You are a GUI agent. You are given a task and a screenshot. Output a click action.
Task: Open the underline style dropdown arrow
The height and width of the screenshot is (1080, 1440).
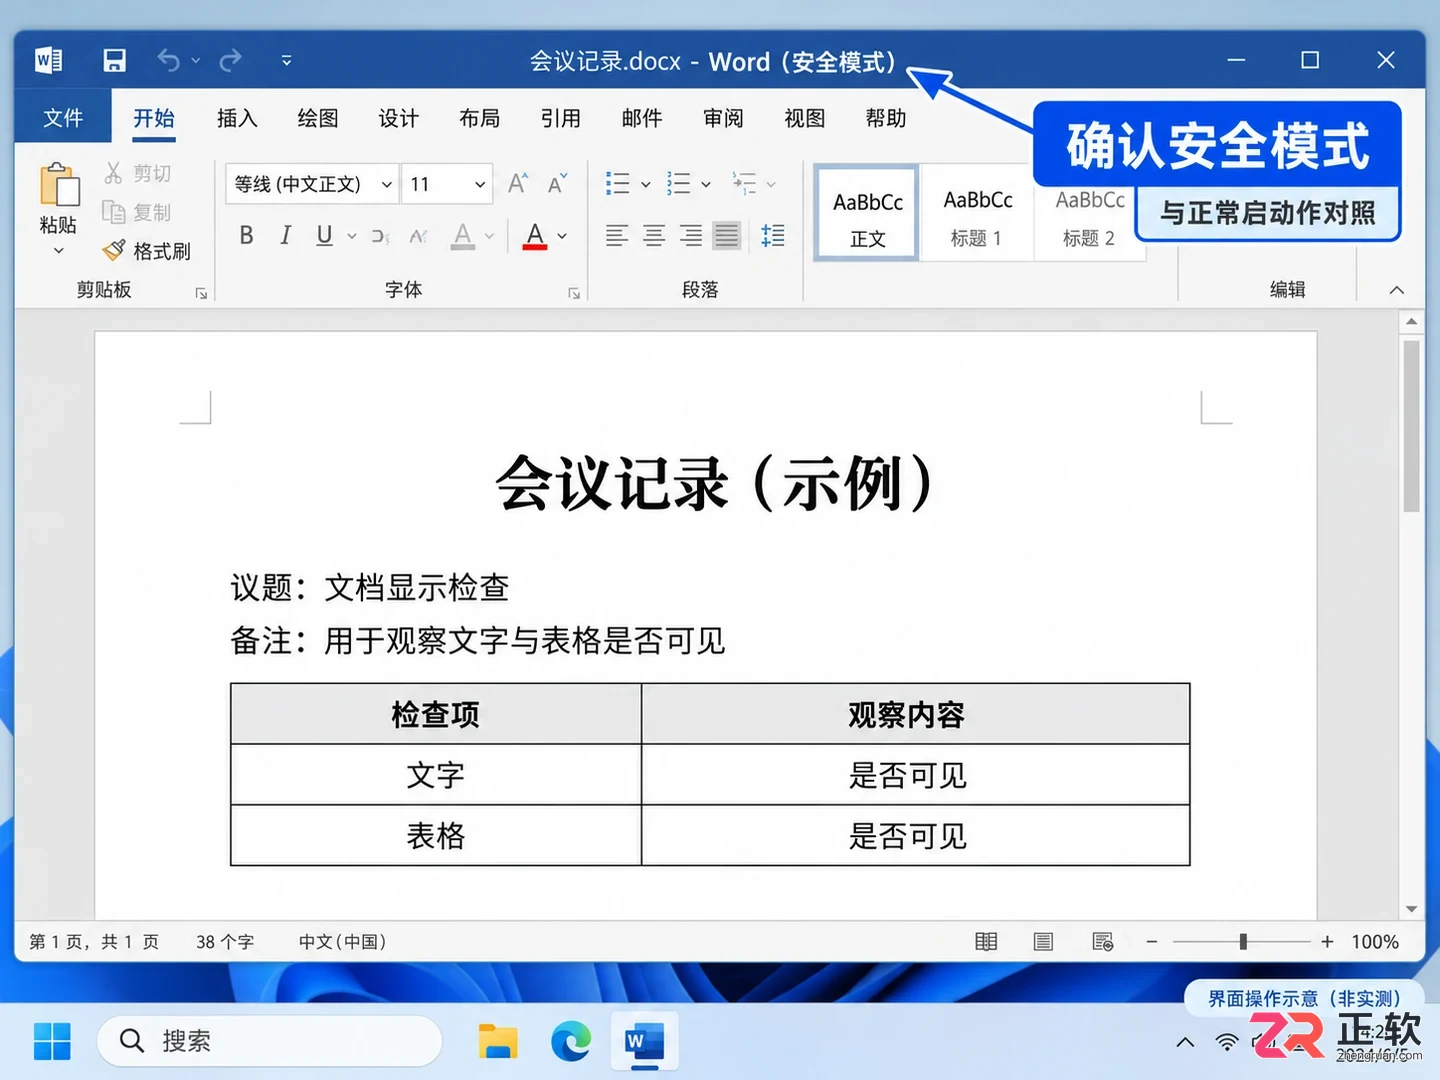point(352,237)
